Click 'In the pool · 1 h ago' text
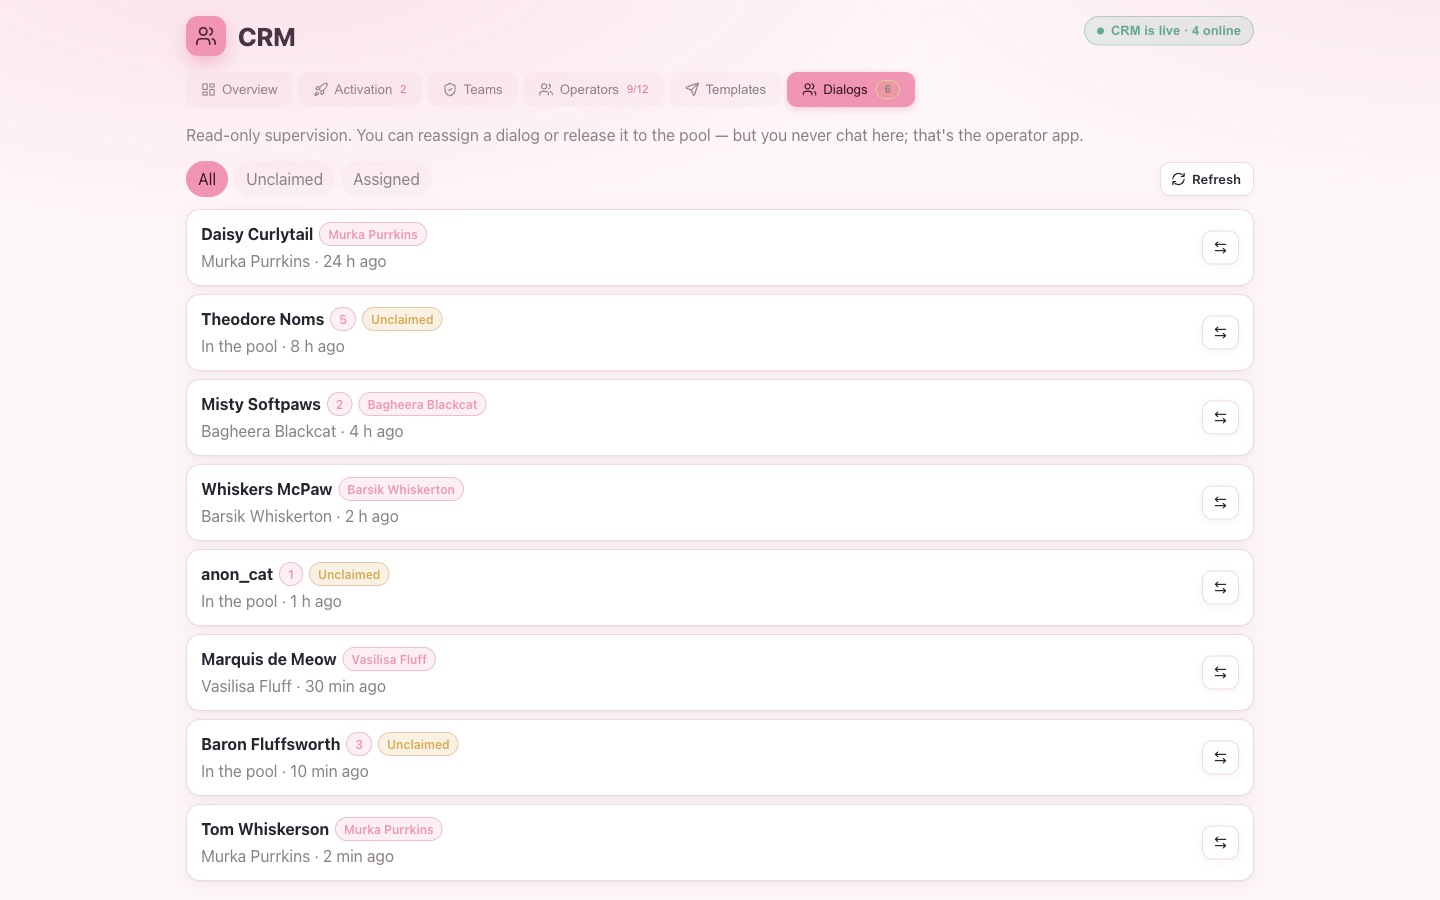The image size is (1440, 900). point(271,601)
